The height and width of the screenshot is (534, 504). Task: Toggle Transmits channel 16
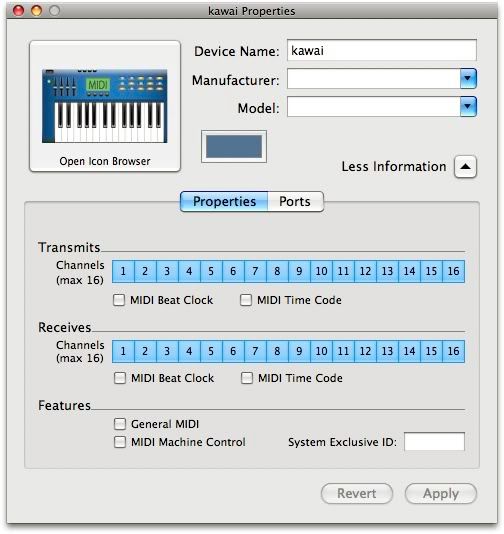point(453,271)
